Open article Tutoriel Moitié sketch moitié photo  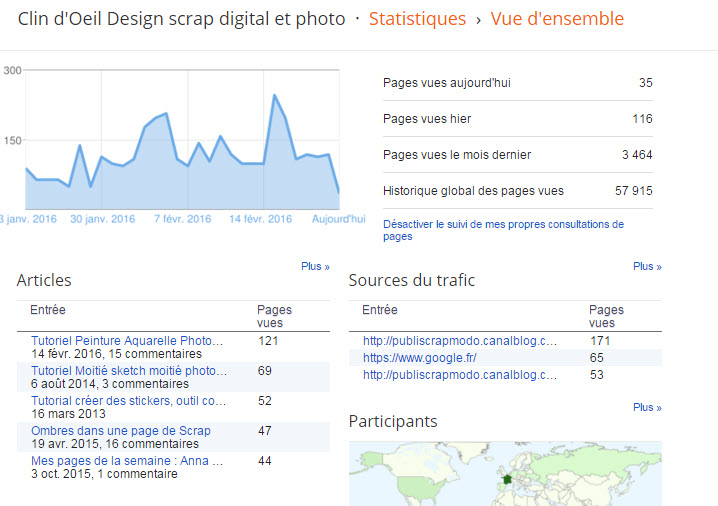(x=129, y=371)
